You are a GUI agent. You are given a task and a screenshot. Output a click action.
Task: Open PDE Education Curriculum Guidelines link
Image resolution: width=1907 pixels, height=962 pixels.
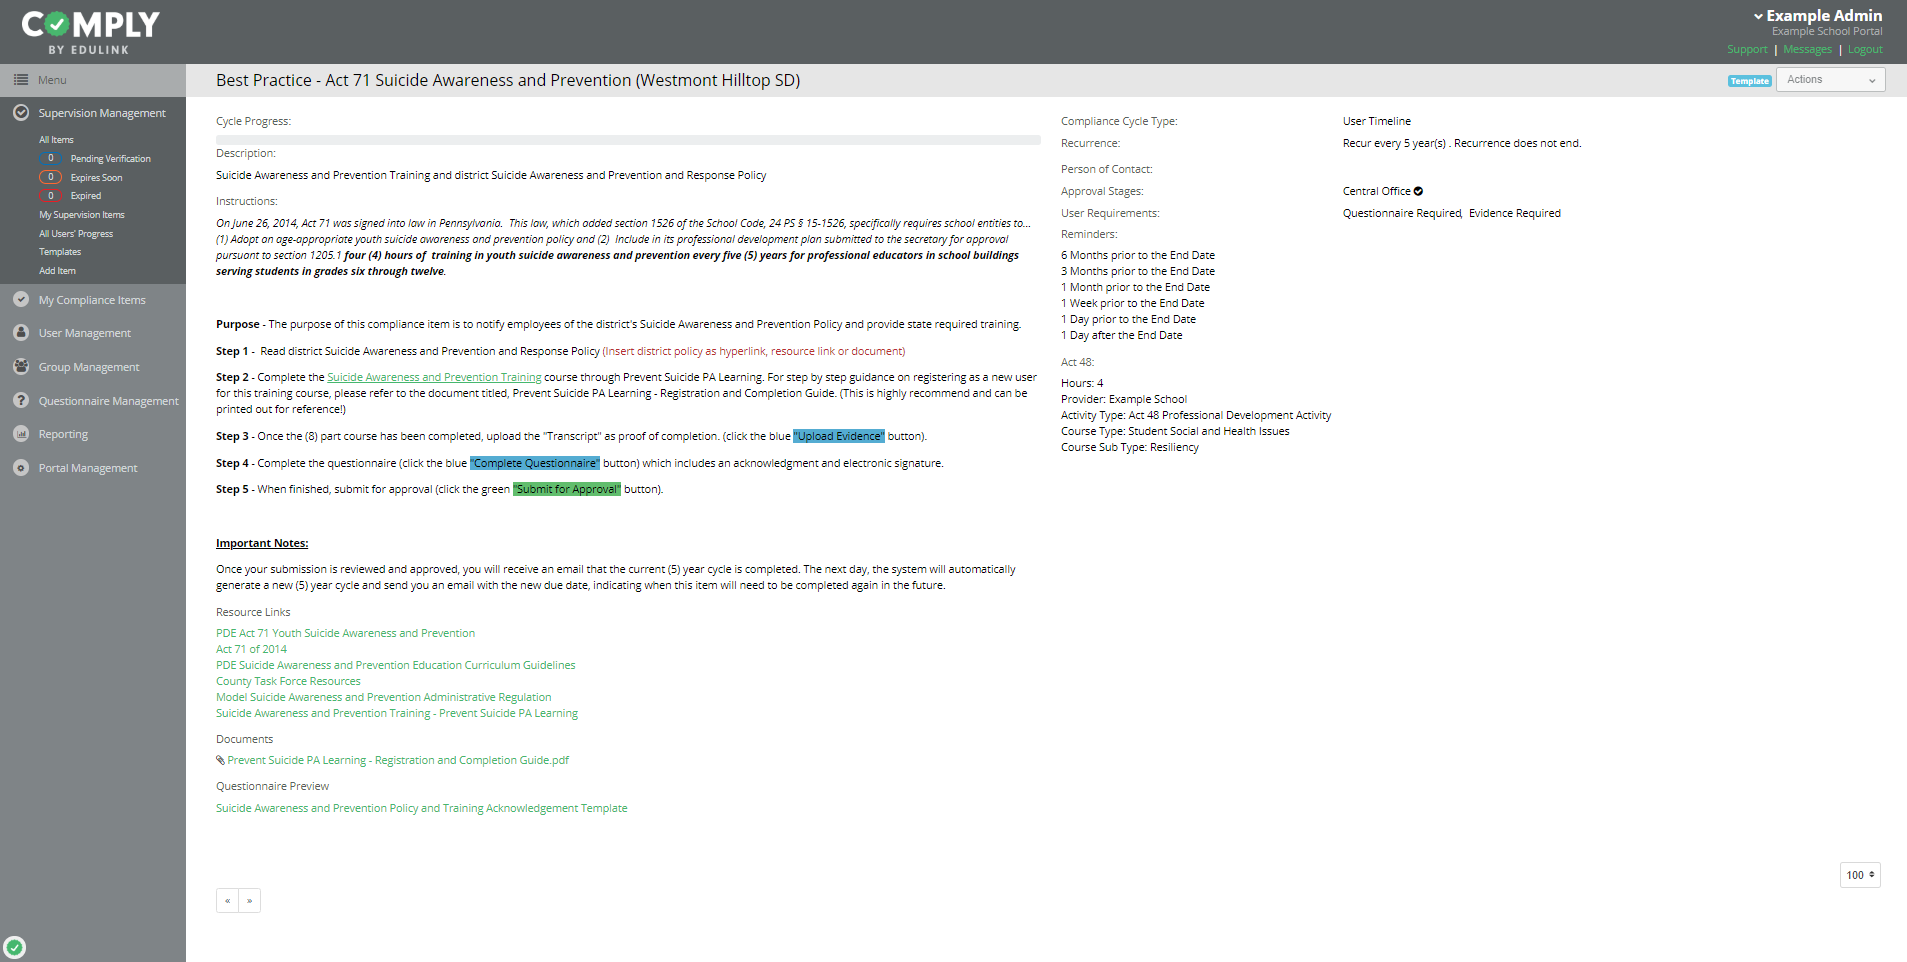pos(396,665)
